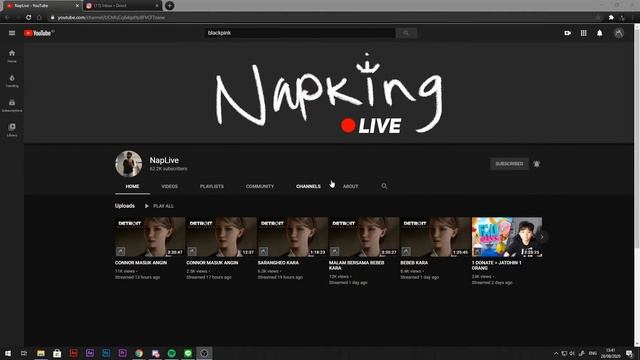Open CONNOR MASUK ANGIN streamed 17 hours ago
The width and height of the screenshot is (640, 360).
[x=212, y=263]
